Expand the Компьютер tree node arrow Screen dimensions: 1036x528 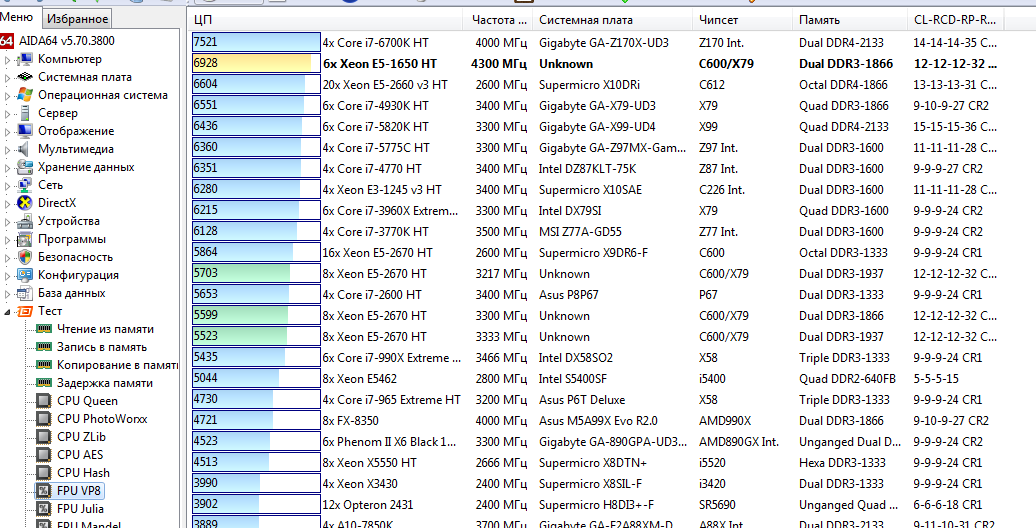[x=8, y=60]
